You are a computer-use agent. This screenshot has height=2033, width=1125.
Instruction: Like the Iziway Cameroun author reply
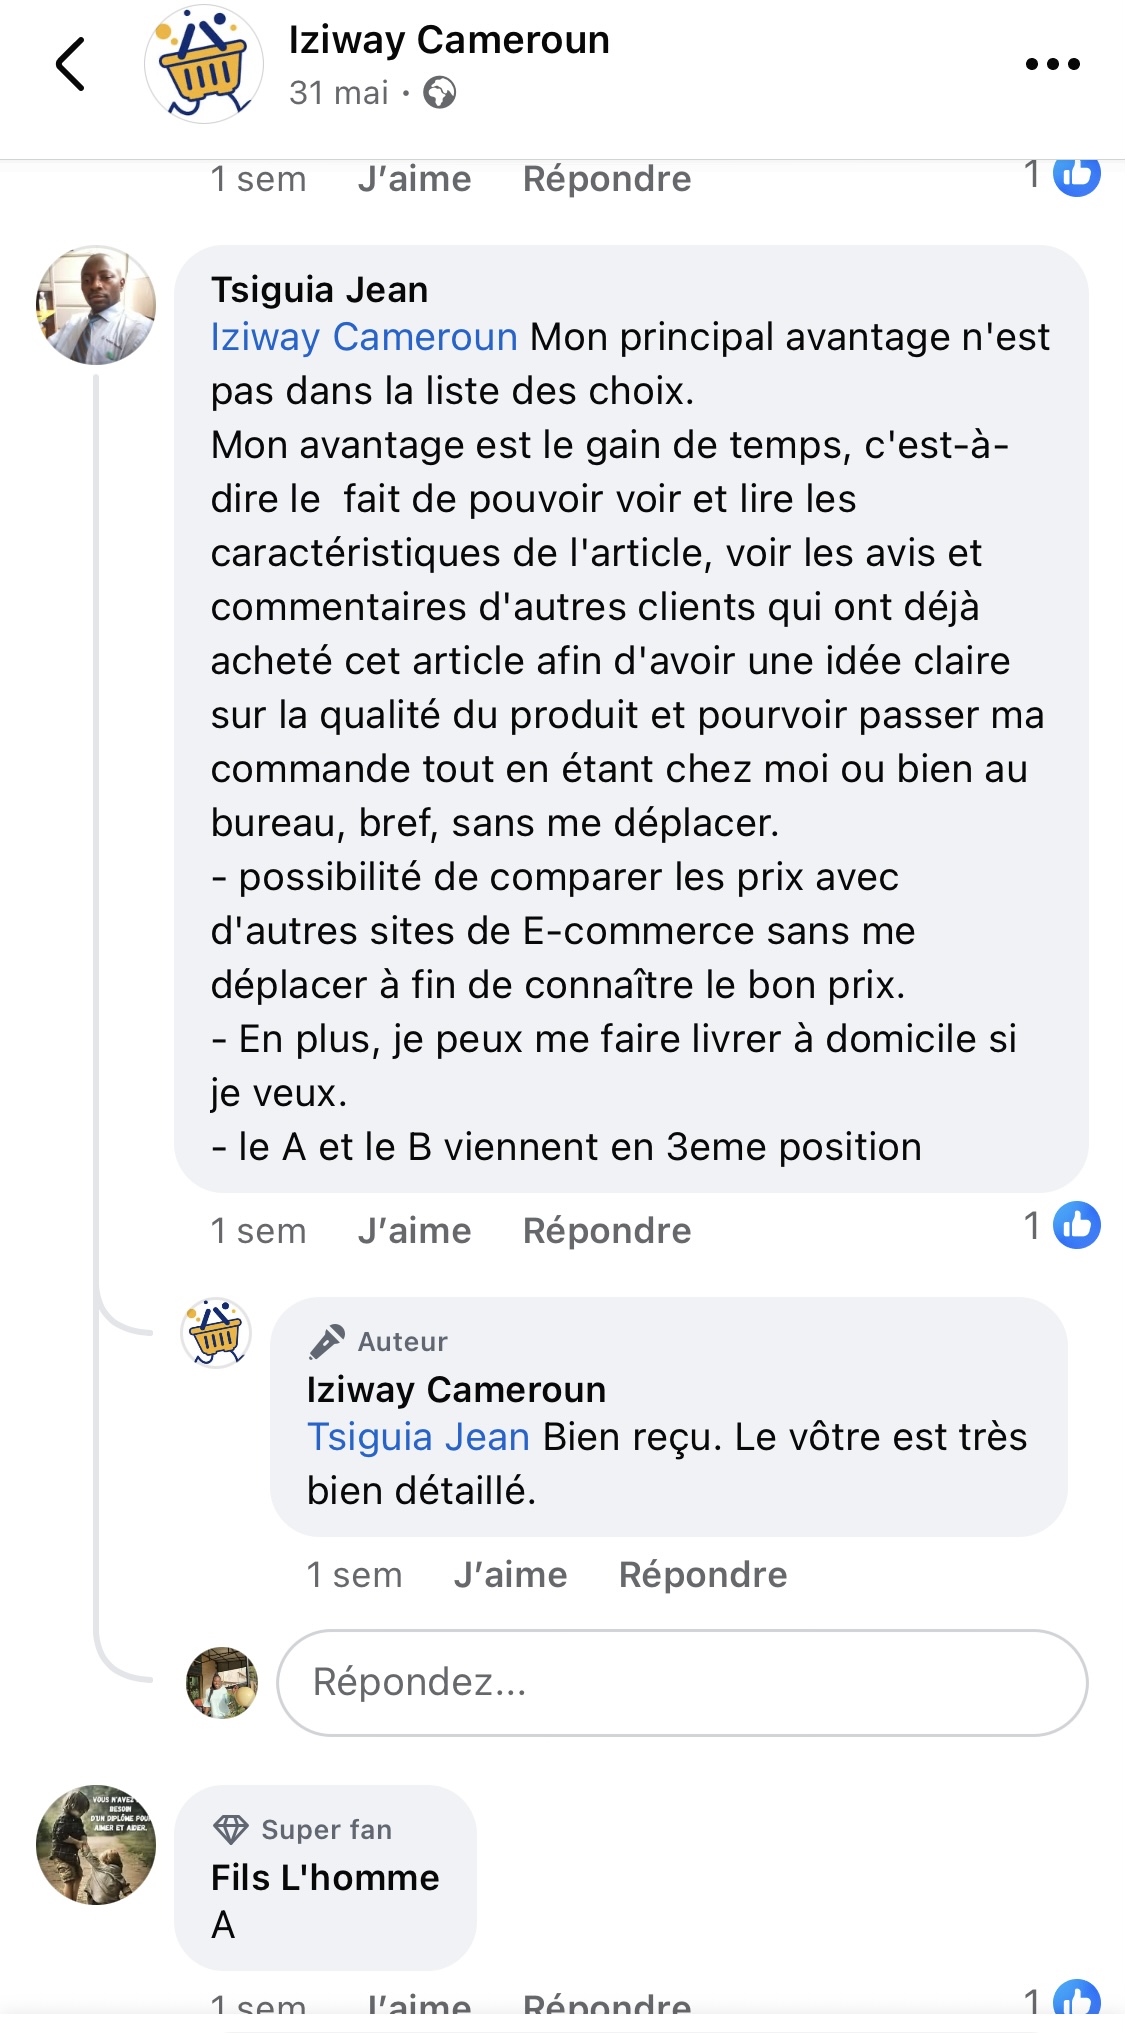click(x=510, y=1575)
